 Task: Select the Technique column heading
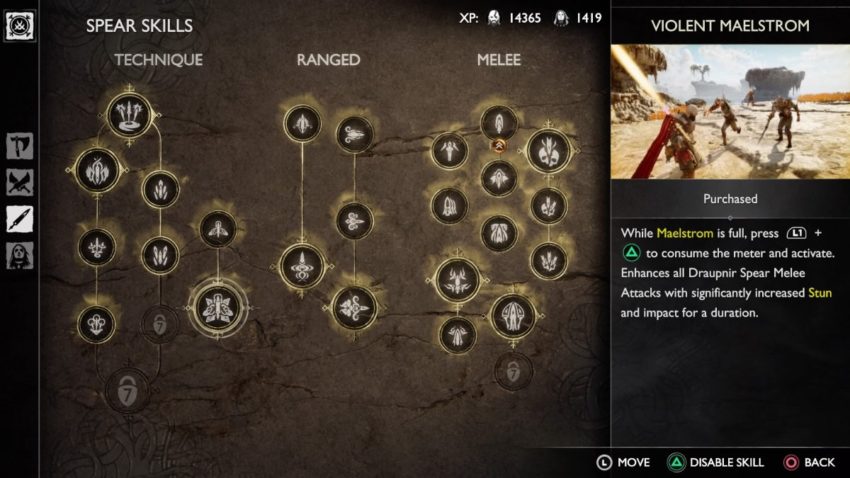(158, 60)
